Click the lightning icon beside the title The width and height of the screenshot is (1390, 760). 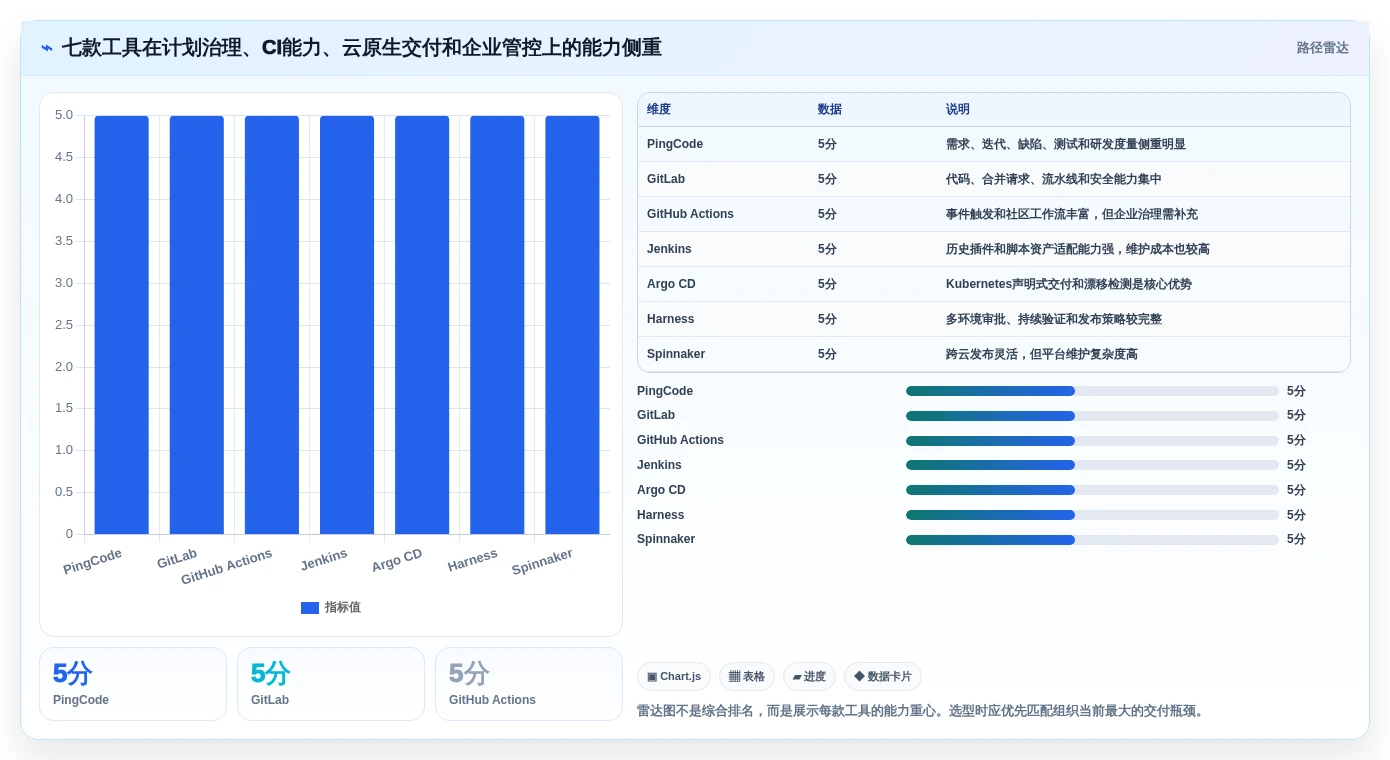47,48
